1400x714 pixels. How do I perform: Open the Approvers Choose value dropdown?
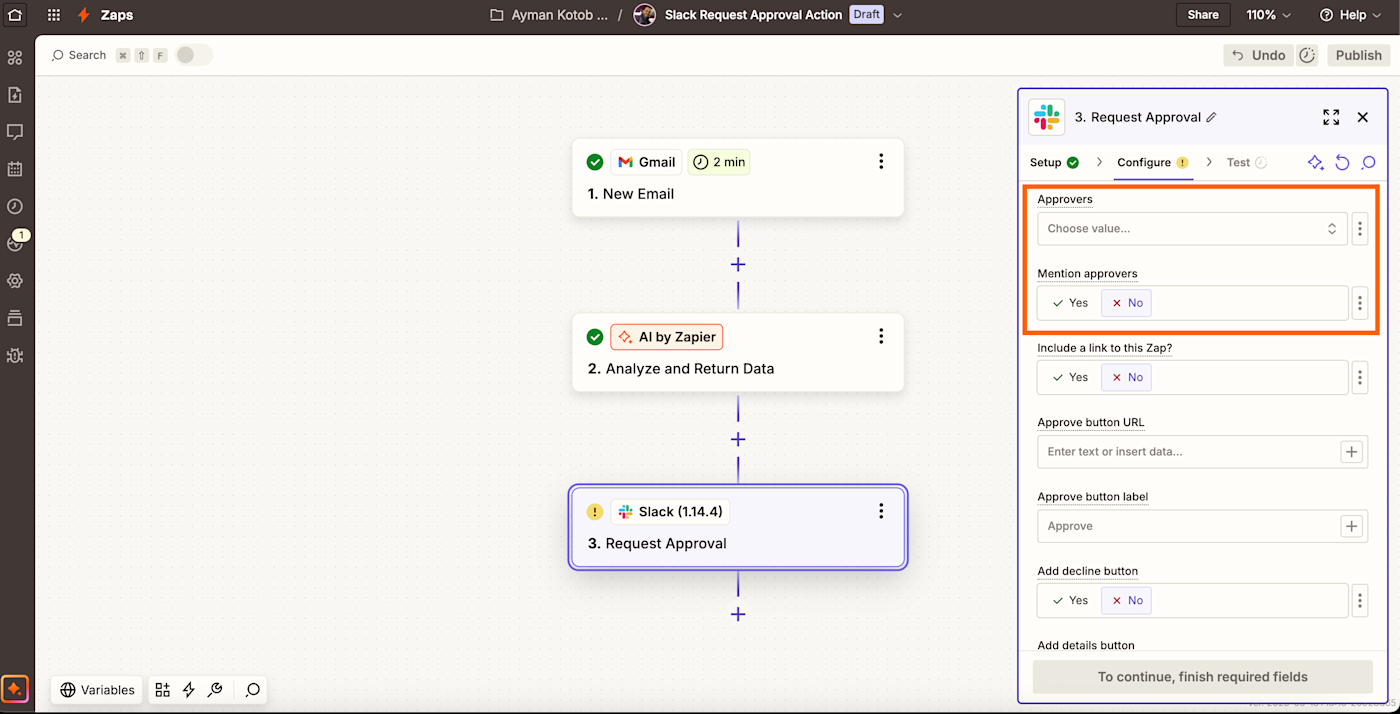[1192, 229]
